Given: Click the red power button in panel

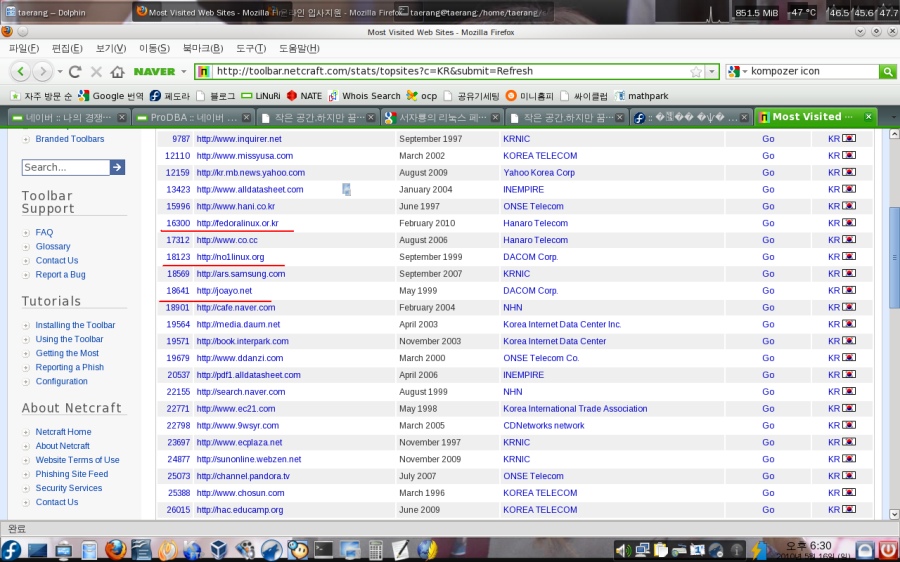Looking at the screenshot, I should point(889,550).
